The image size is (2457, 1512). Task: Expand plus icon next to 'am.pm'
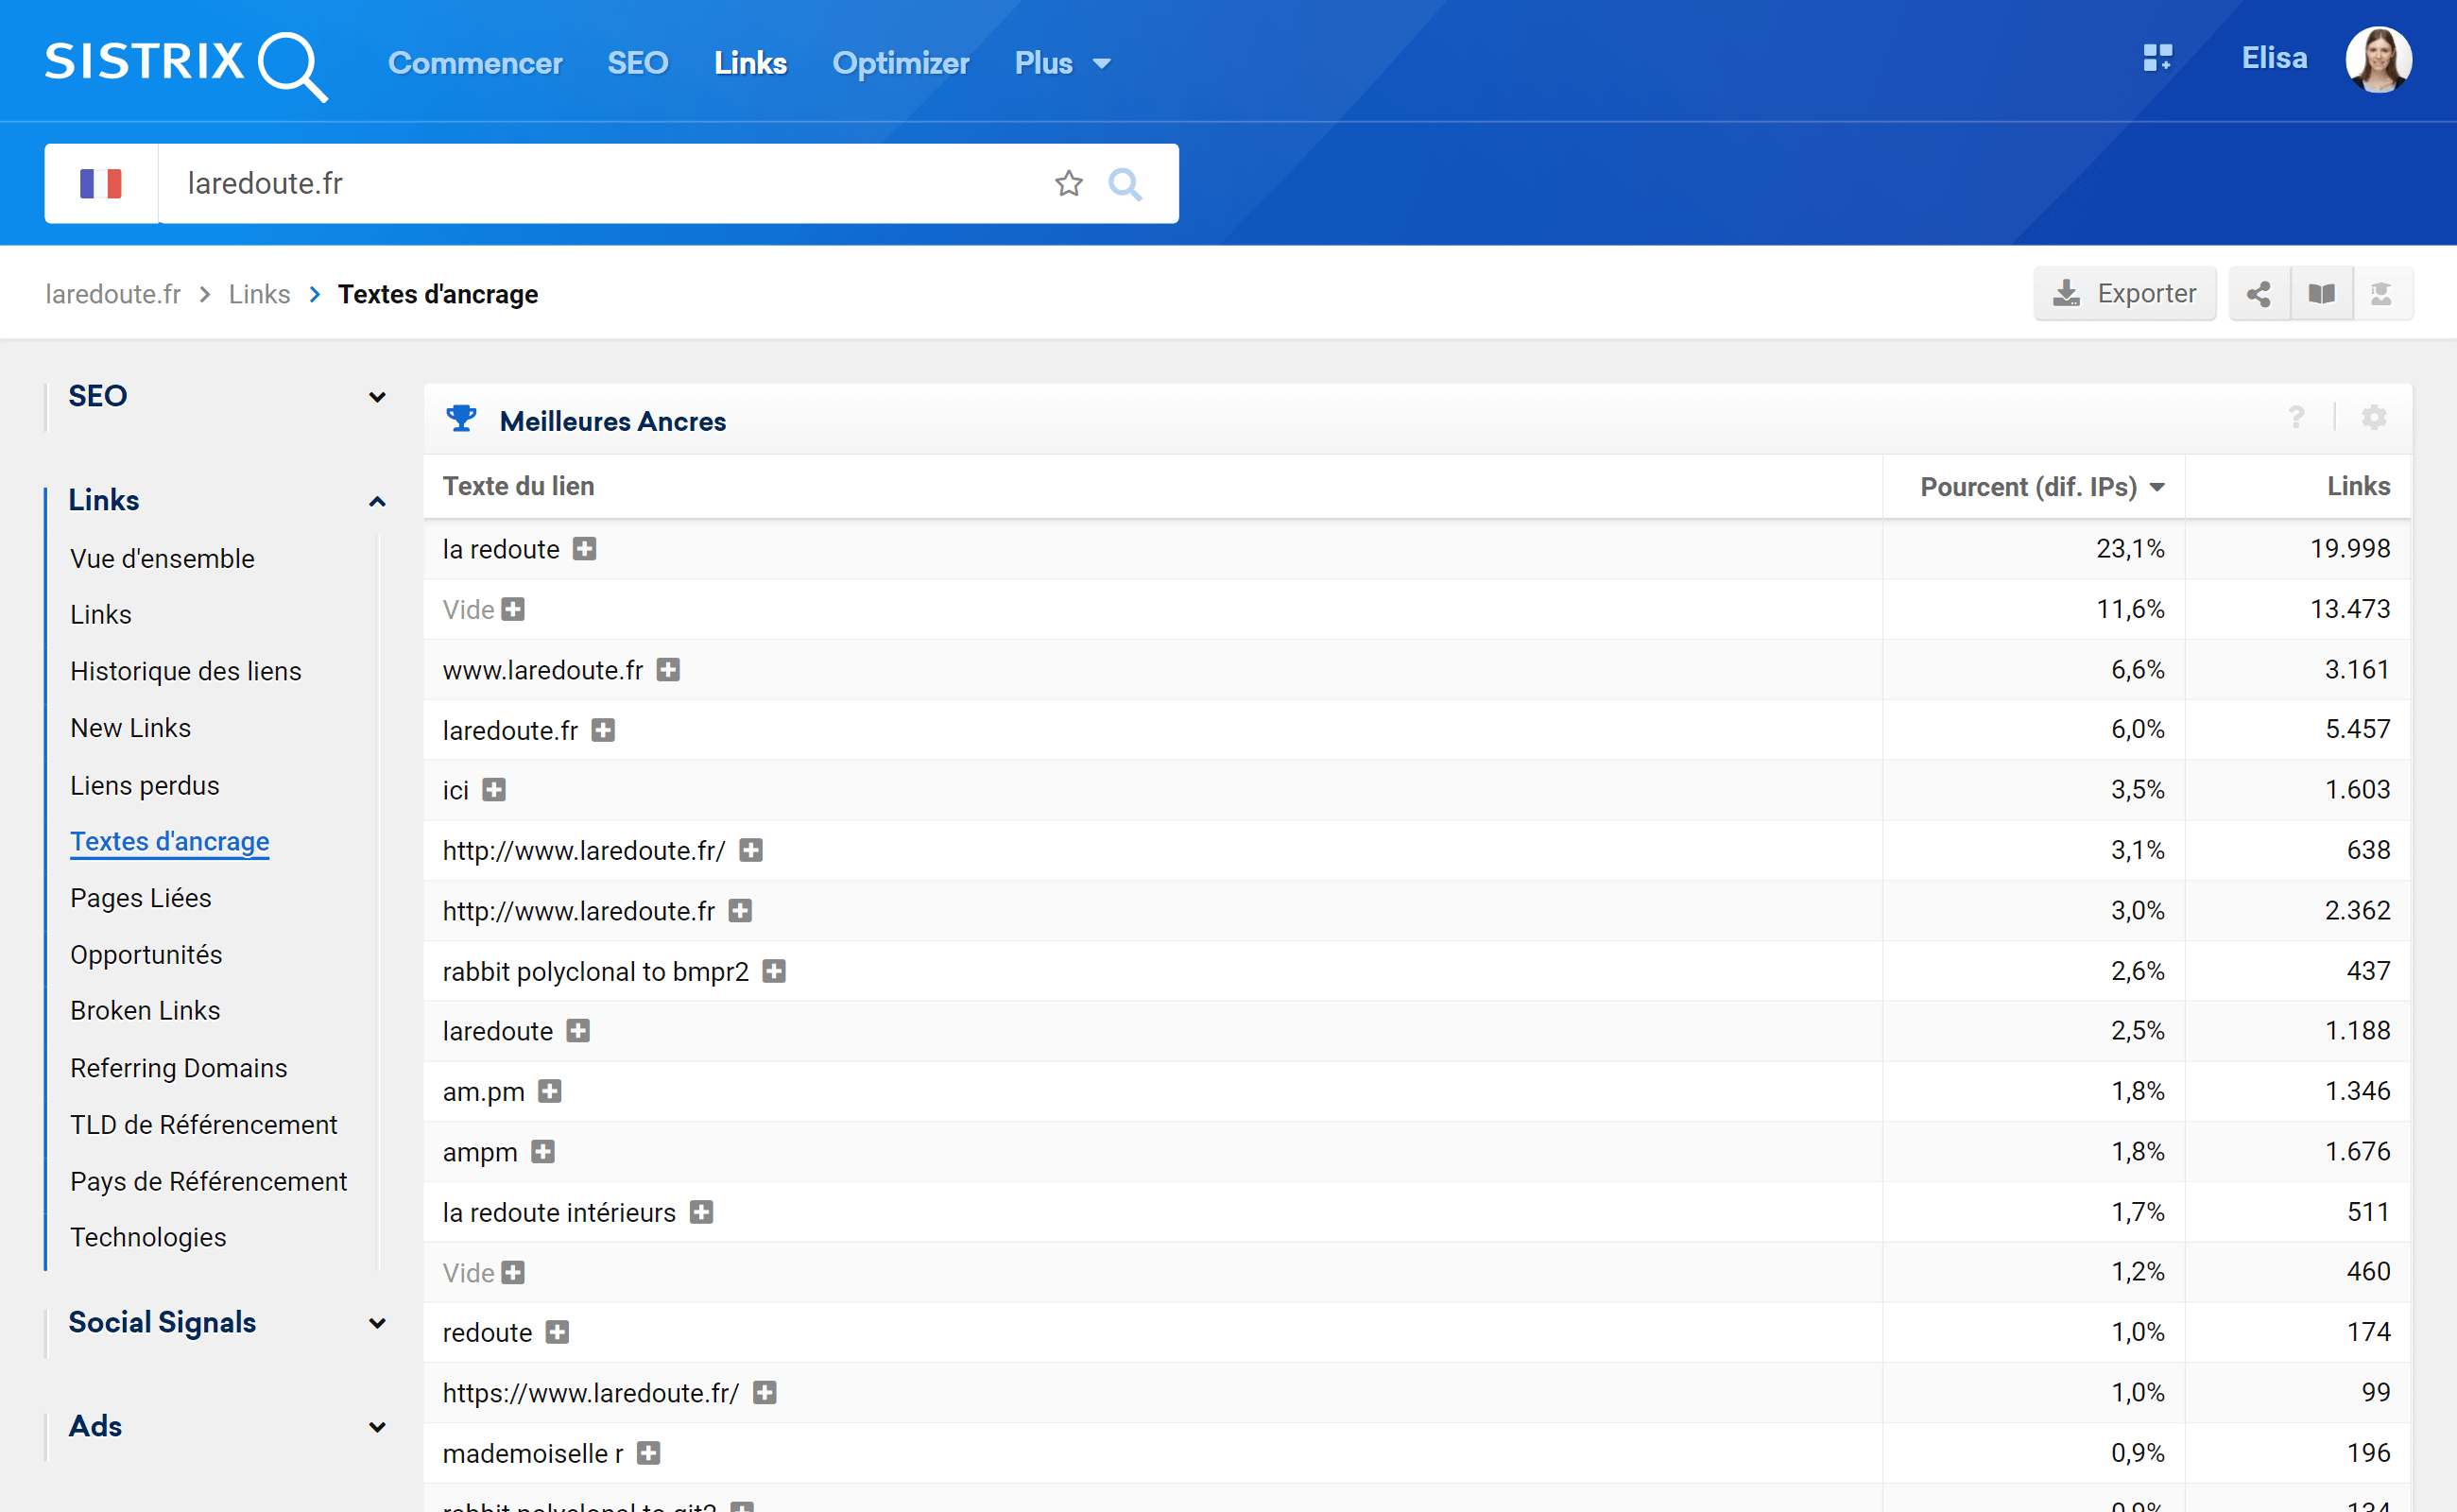tap(550, 1091)
